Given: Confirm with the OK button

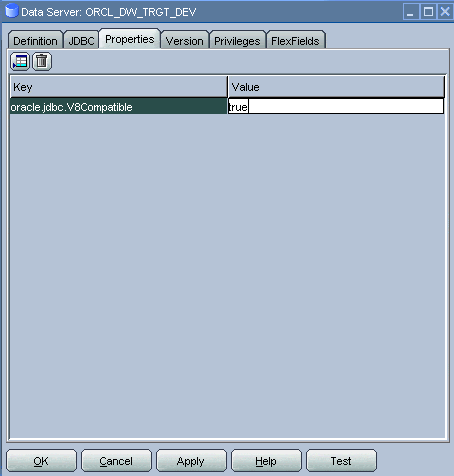Looking at the screenshot, I should (x=41, y=461).
